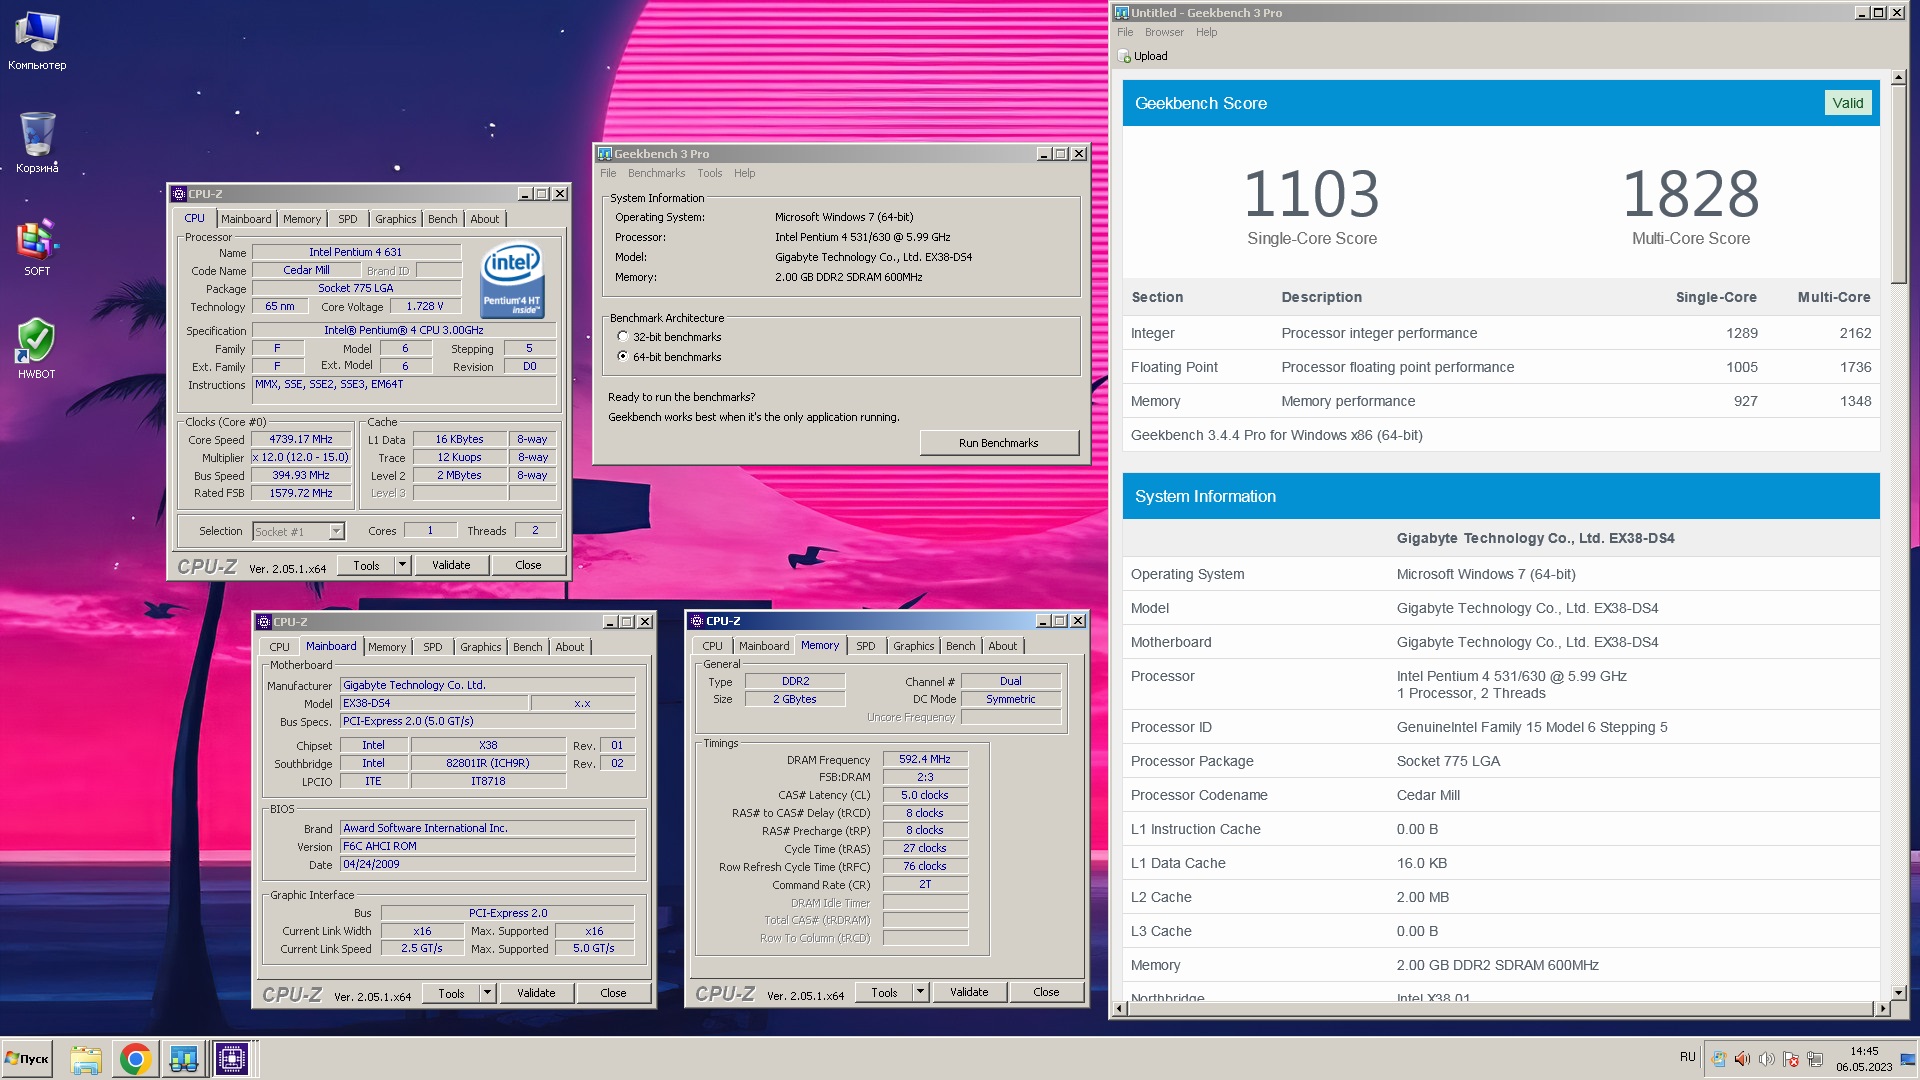1920x1080 pixels.
Task: Open the Компьютер desktop icon
Action: click(37, 40)
